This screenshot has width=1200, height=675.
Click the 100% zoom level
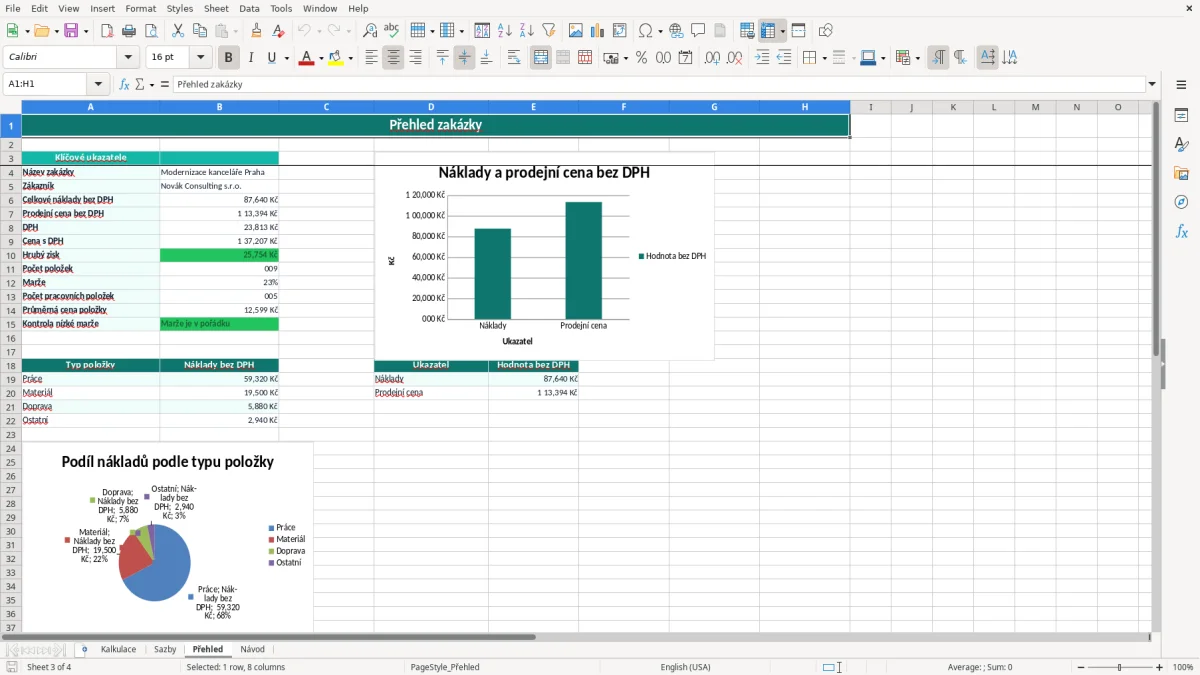click(x=1183, y=667)
